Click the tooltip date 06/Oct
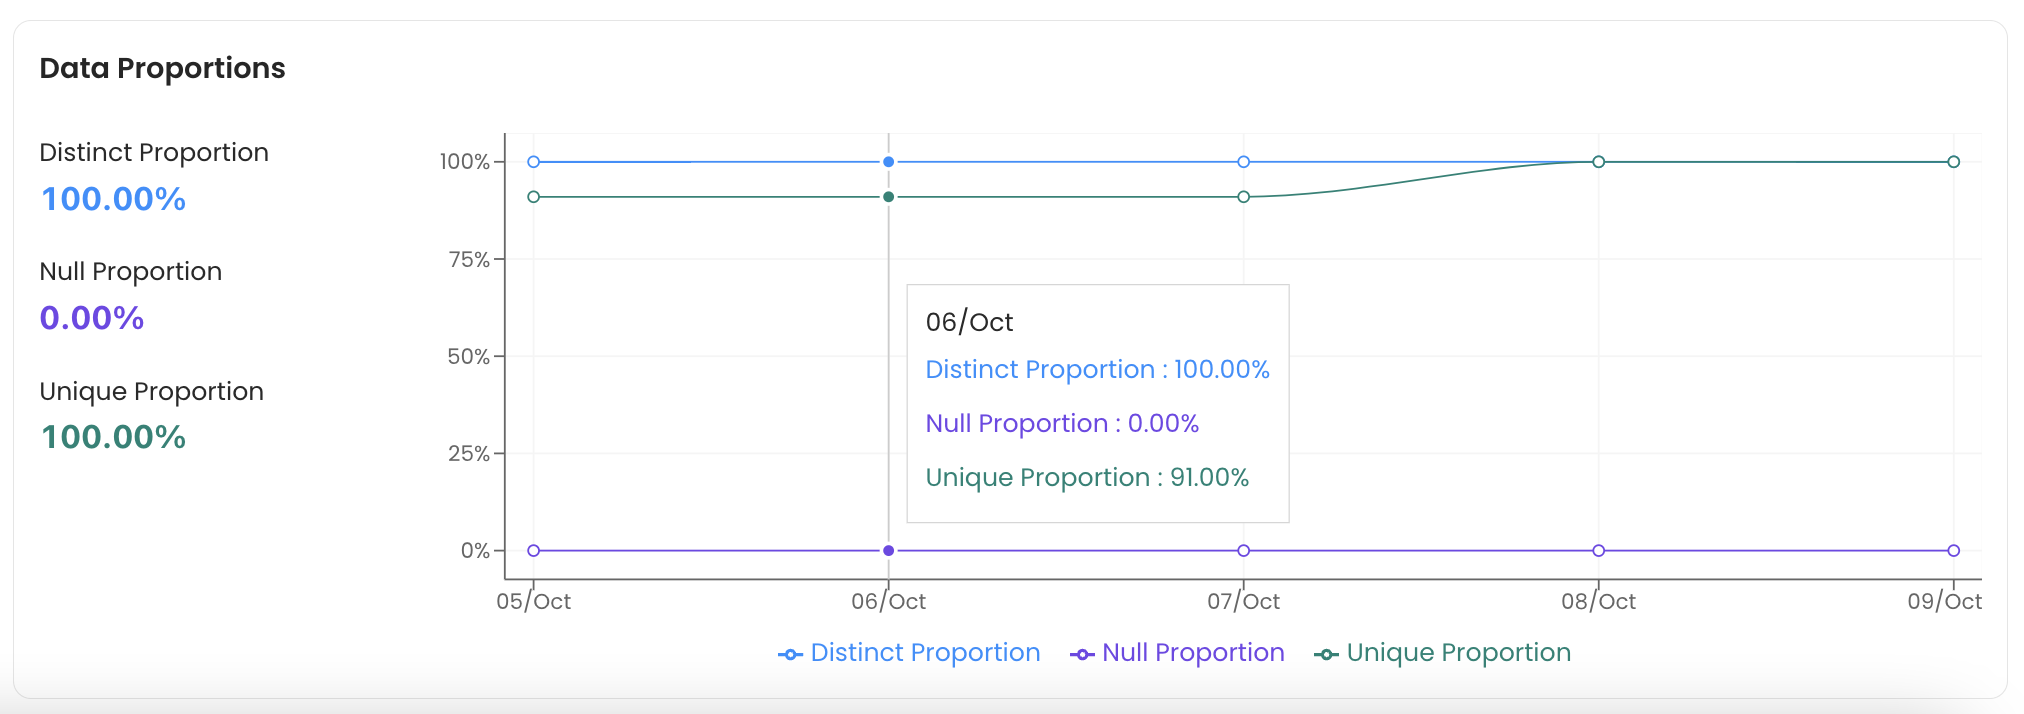 [969, 322]
